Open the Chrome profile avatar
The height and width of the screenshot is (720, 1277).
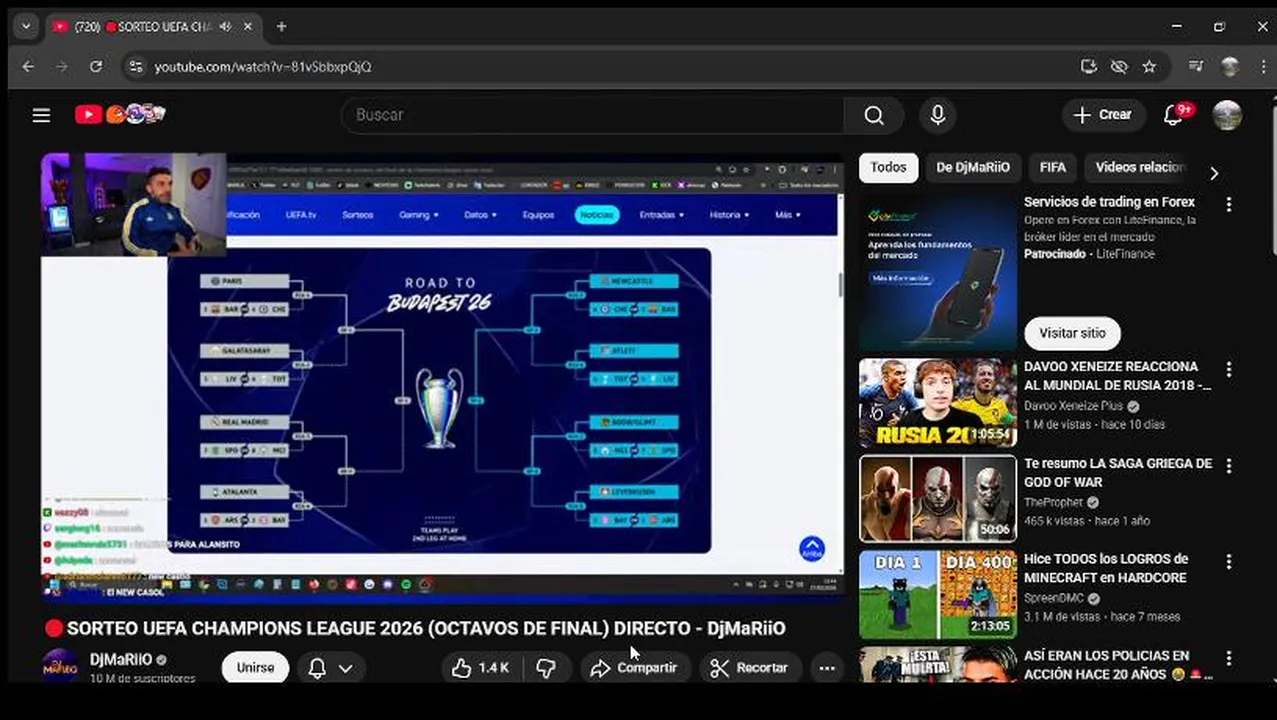coord(1230,67)
